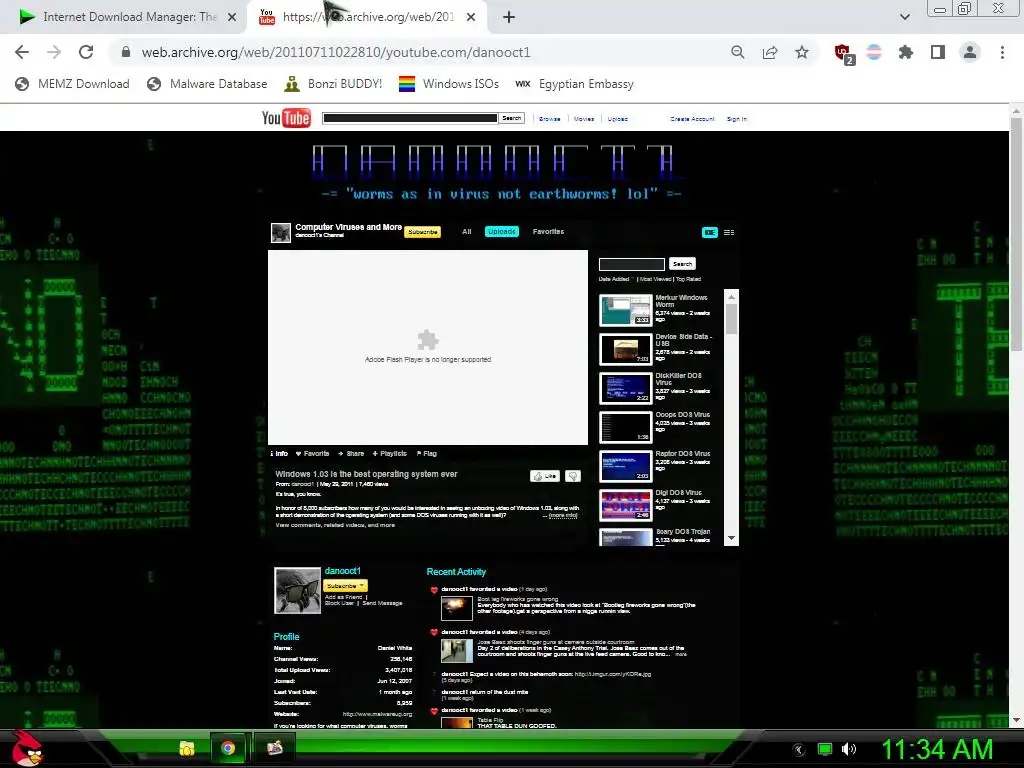Open the Bonzi BUDDY! bookmark

tap(333, 84)
